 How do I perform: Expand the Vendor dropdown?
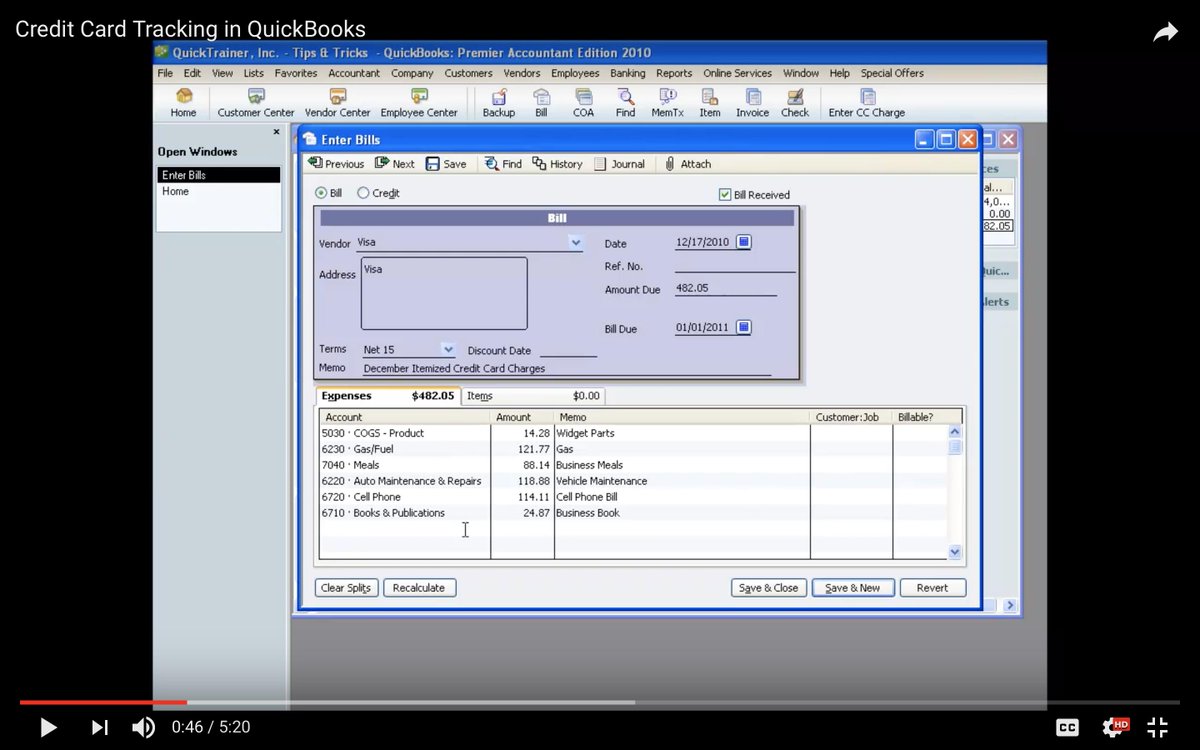pos(575,242)
